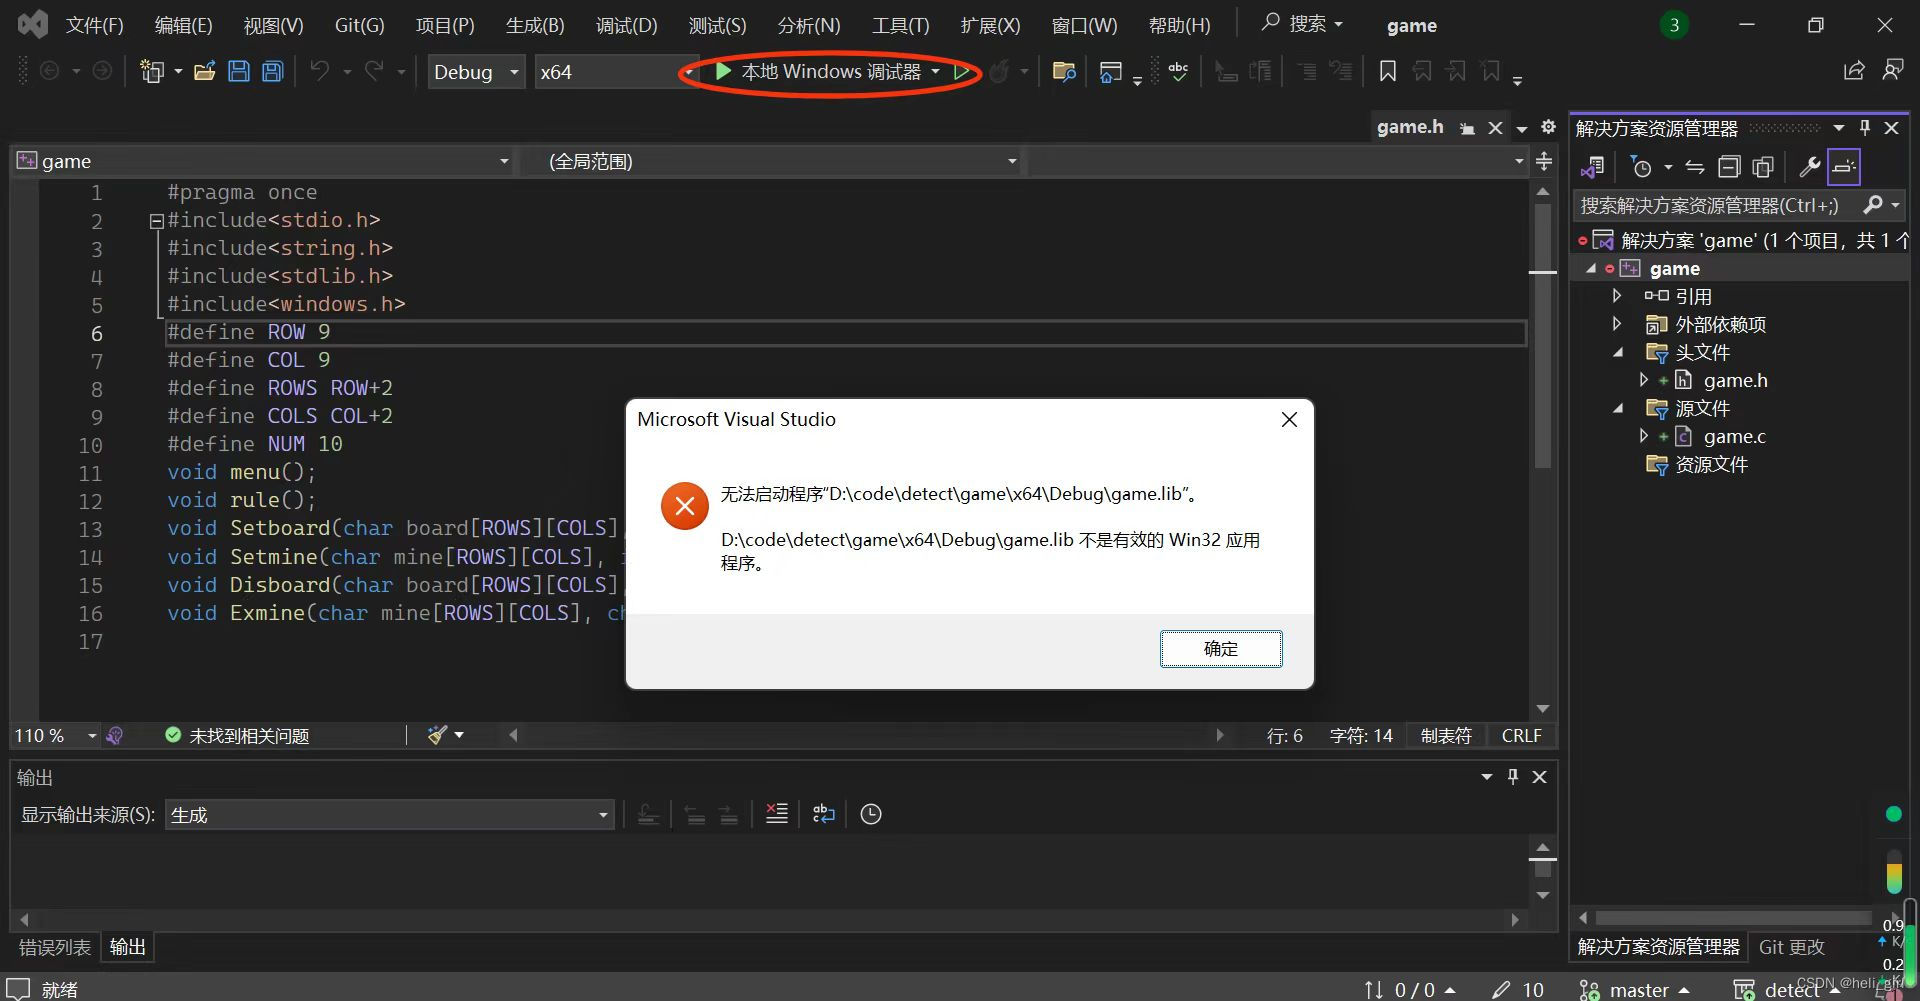
Task: Click the Save All icon
Action: point(273,71)
